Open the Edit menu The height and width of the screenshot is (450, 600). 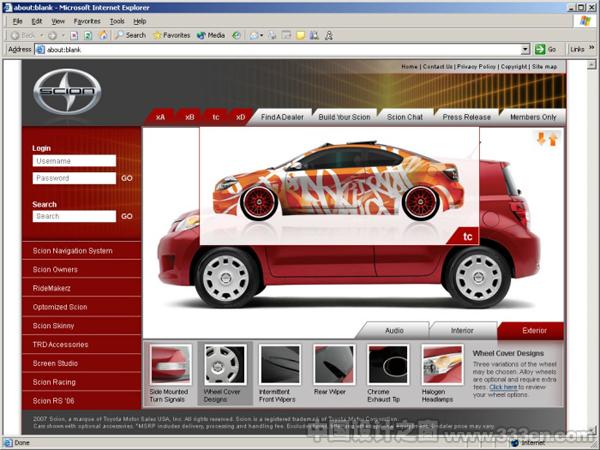pos(37,21)
